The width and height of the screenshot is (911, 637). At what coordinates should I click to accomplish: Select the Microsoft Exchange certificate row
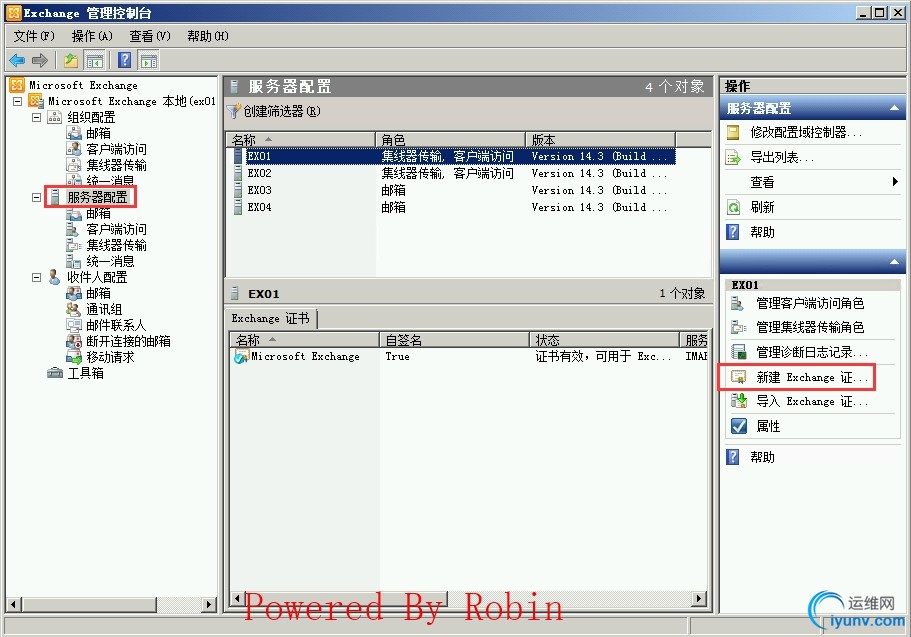click(x=469, y=356)
